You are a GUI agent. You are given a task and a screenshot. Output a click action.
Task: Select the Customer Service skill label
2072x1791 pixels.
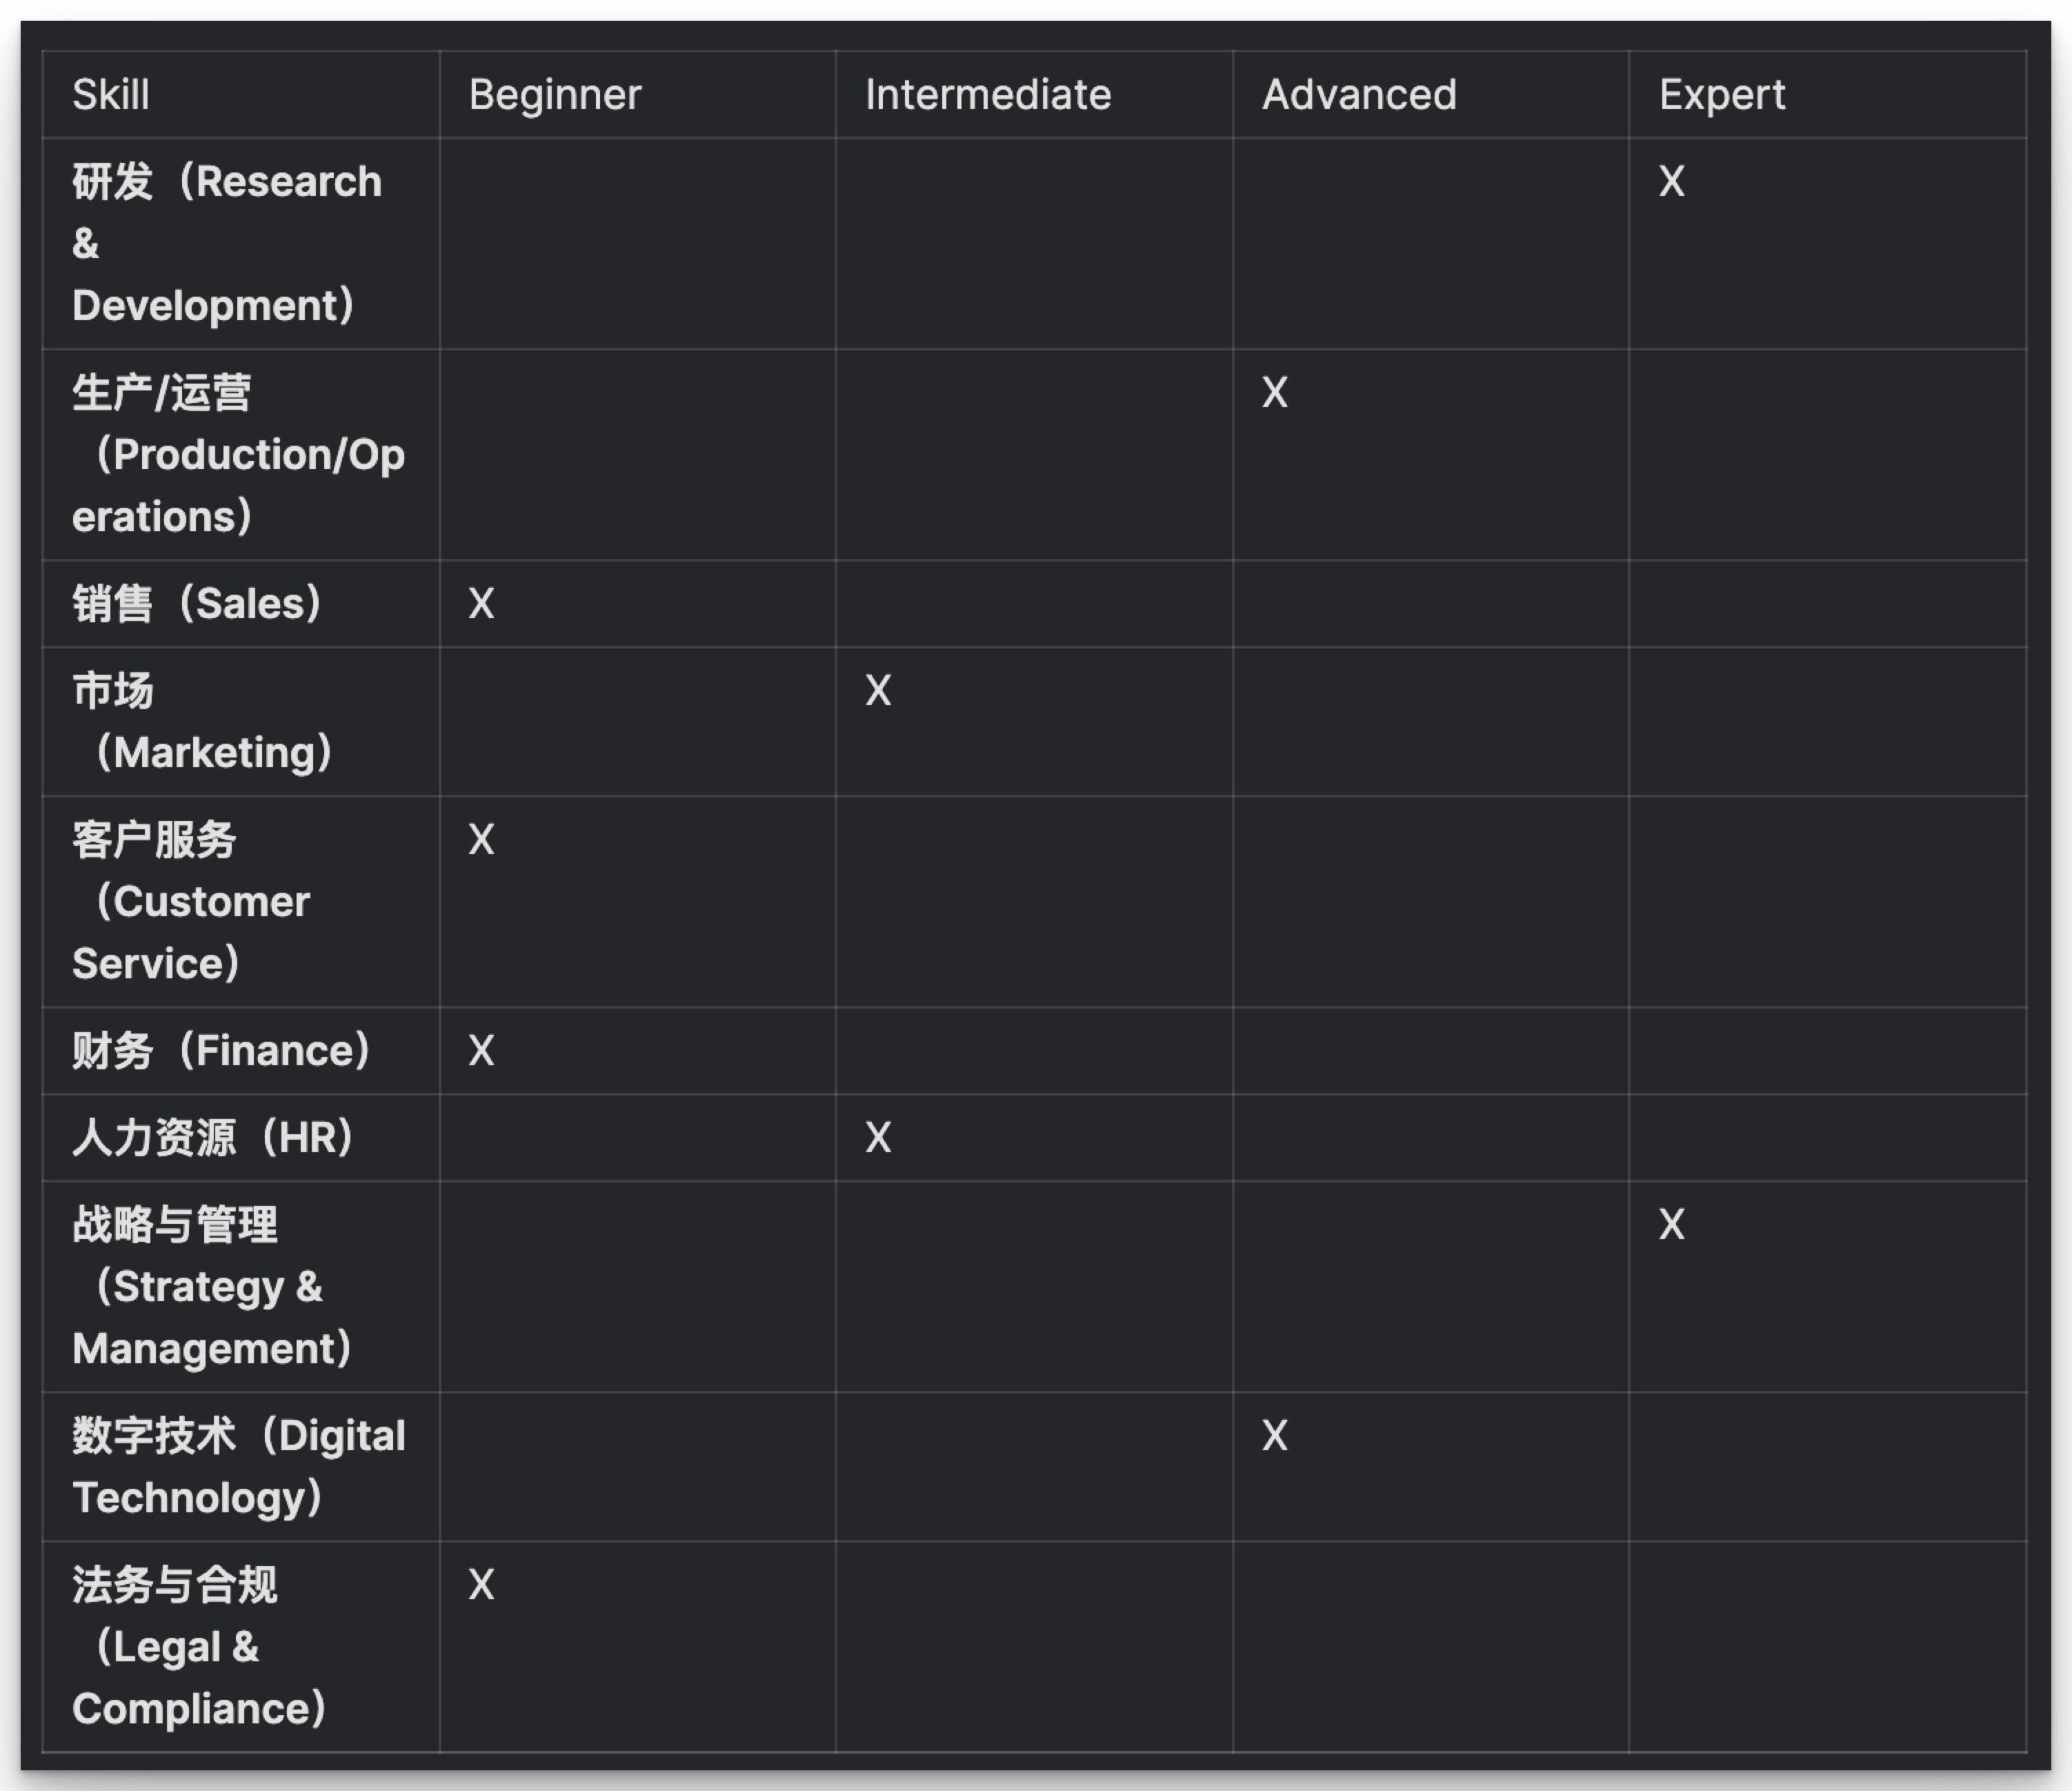click(x=191, y=902)
